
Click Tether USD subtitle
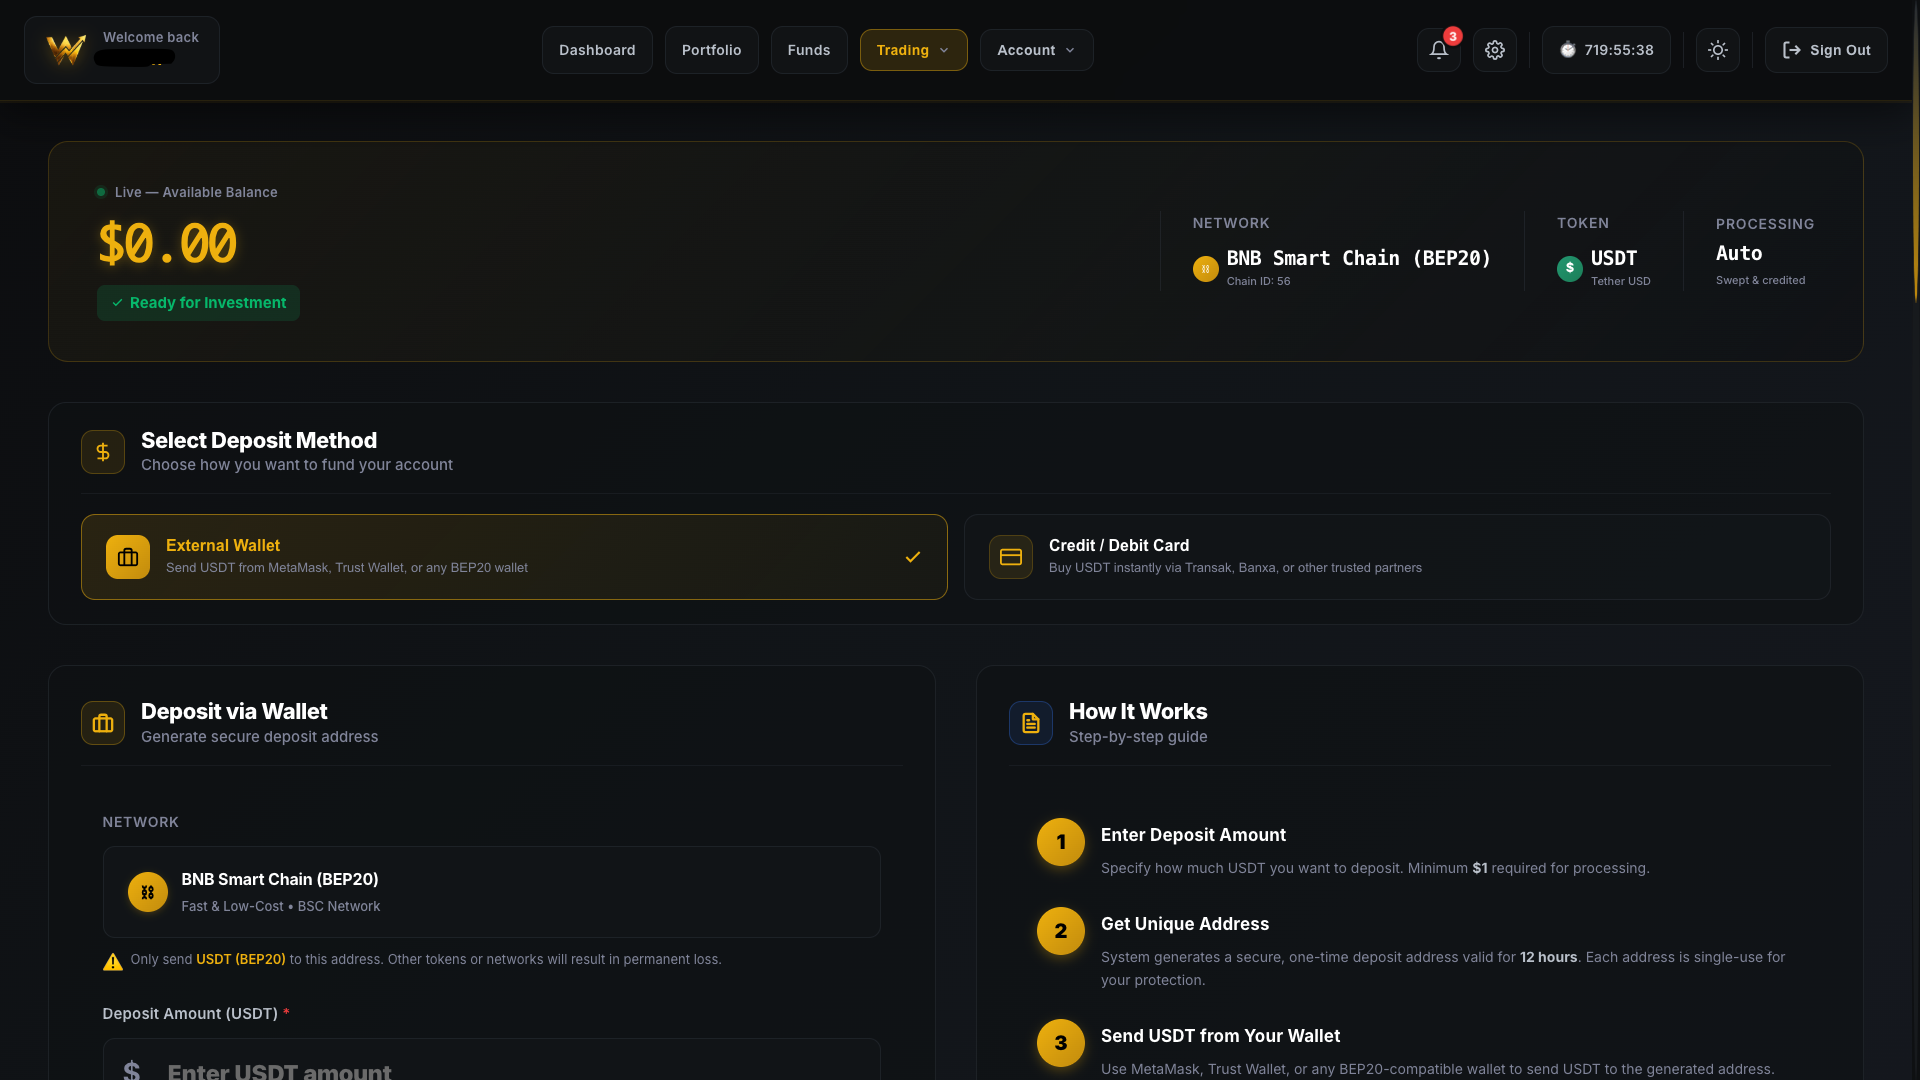click(1620, 281)
